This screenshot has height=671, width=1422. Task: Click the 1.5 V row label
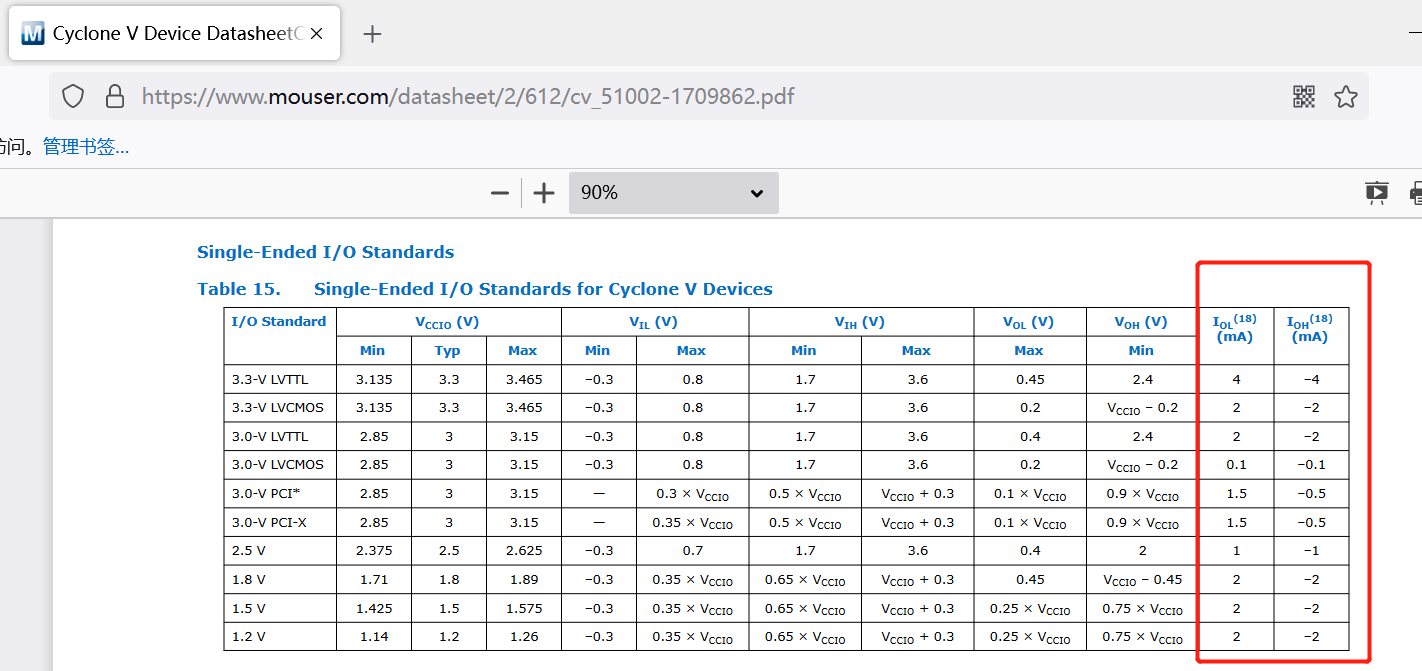[x=248, y=608]
